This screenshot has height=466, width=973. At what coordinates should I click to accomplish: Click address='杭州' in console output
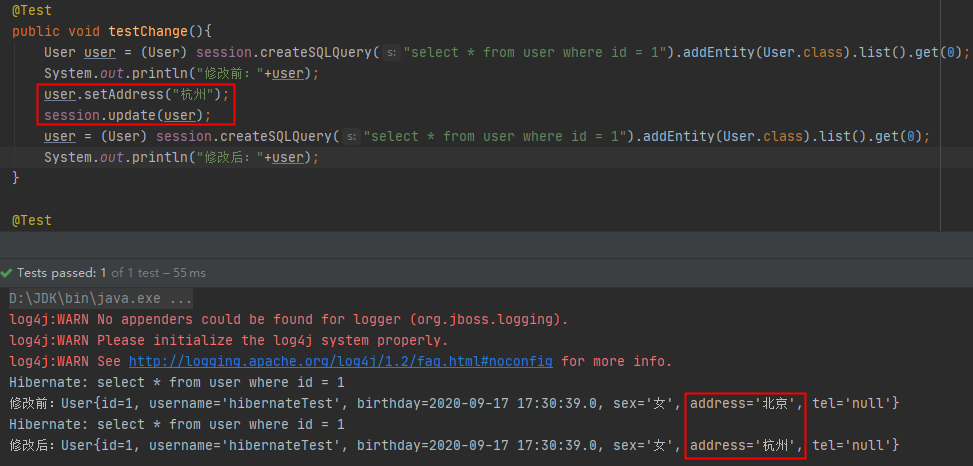pos(743,445)
